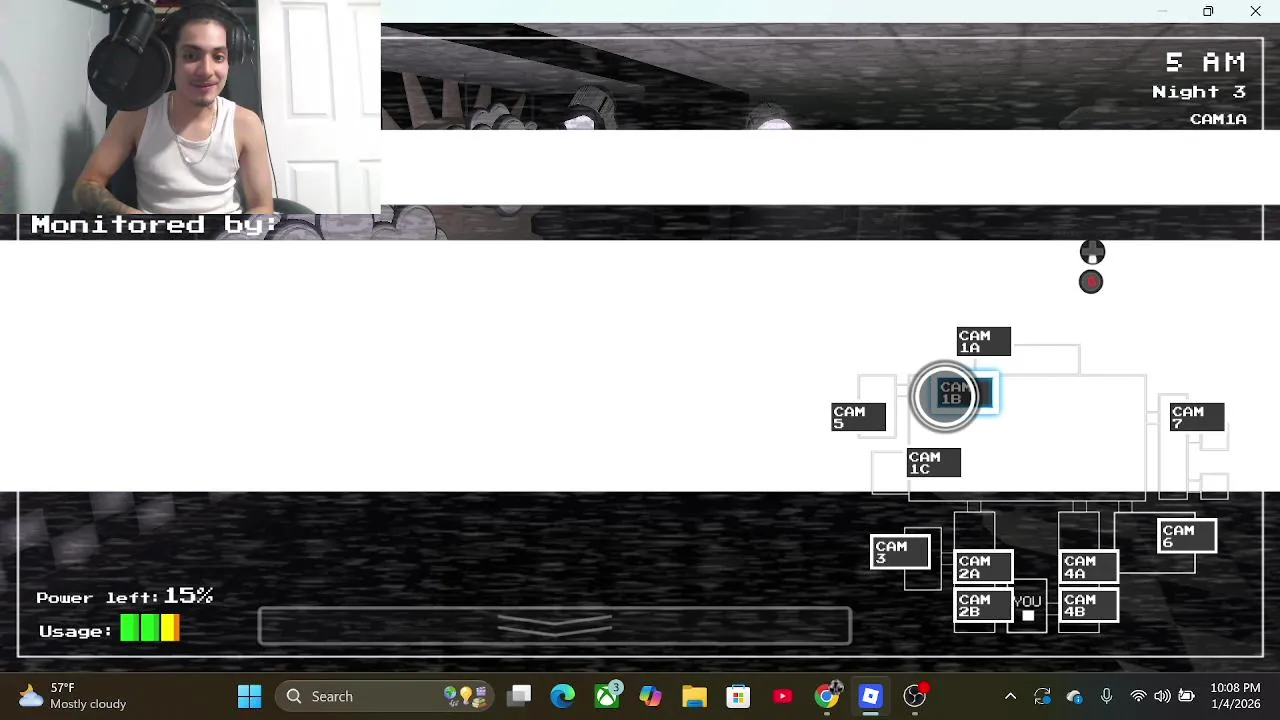Open CAM 3 camera view
Viewport: 1280px width, 720px height.
900,552
